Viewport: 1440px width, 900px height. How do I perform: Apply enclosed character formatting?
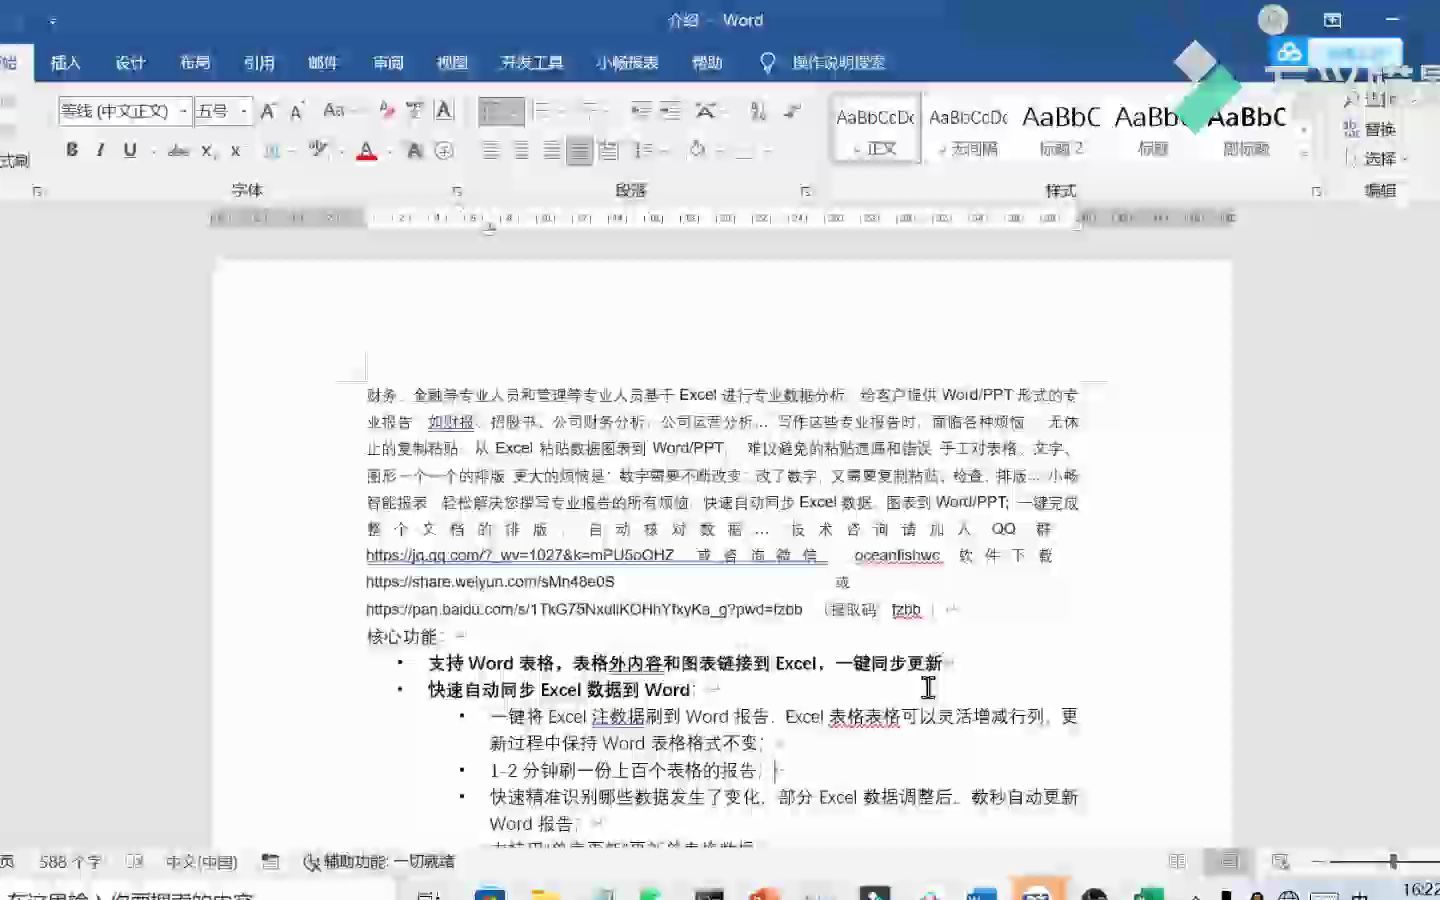(x=445, y=151)
